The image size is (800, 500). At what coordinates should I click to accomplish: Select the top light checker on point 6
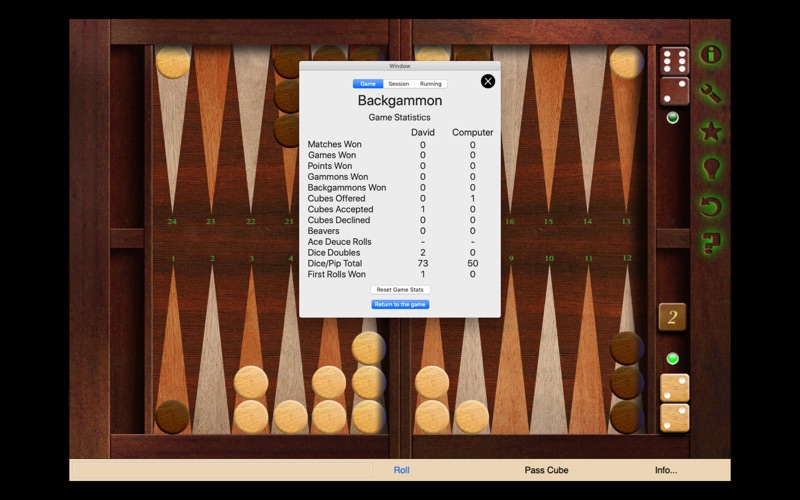[368, 348]
